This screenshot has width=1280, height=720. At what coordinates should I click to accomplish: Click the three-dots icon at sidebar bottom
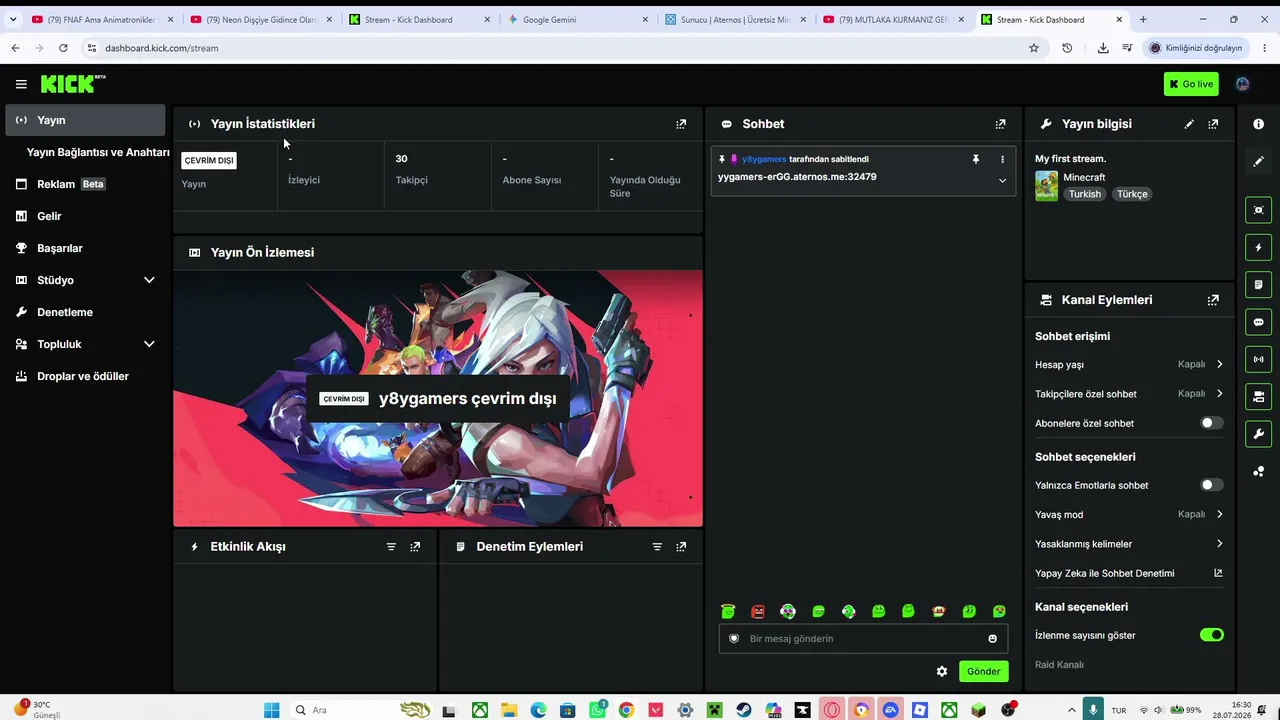point(1258,472)
